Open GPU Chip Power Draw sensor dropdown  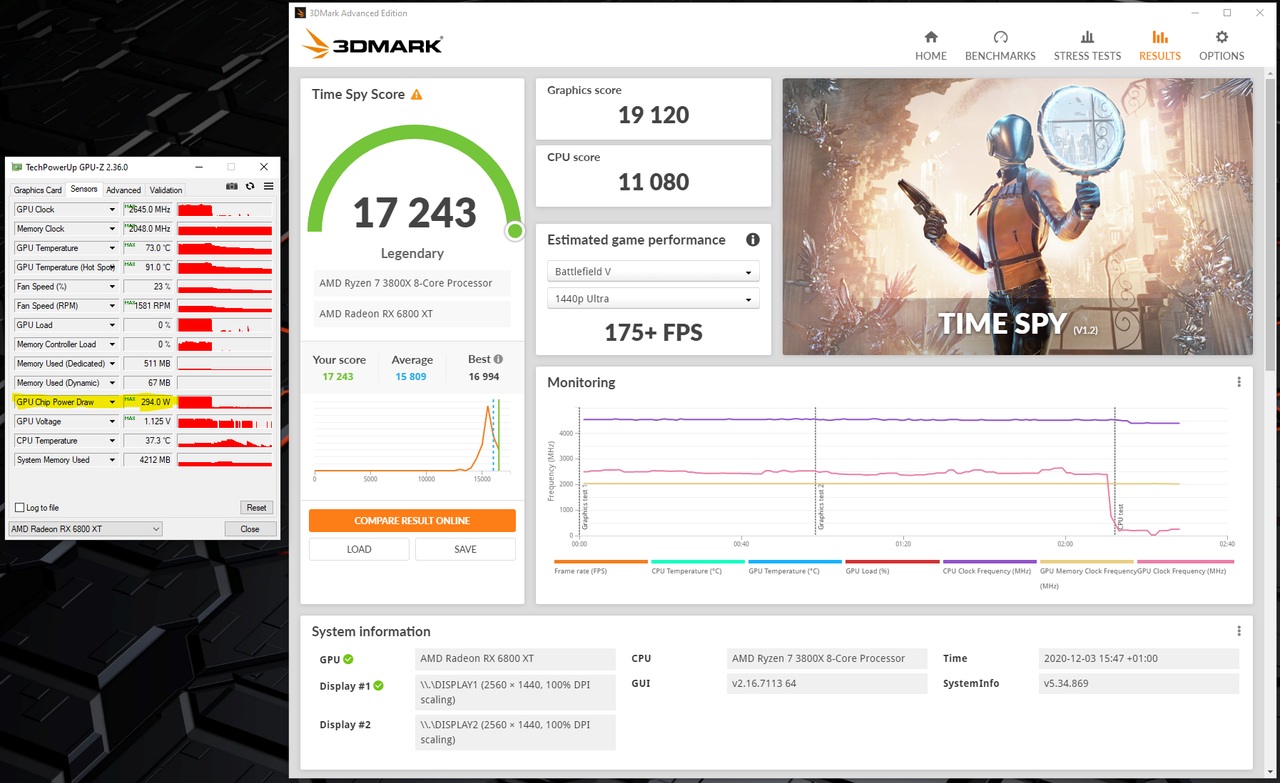pyautogui.click(x=112, y=402)
